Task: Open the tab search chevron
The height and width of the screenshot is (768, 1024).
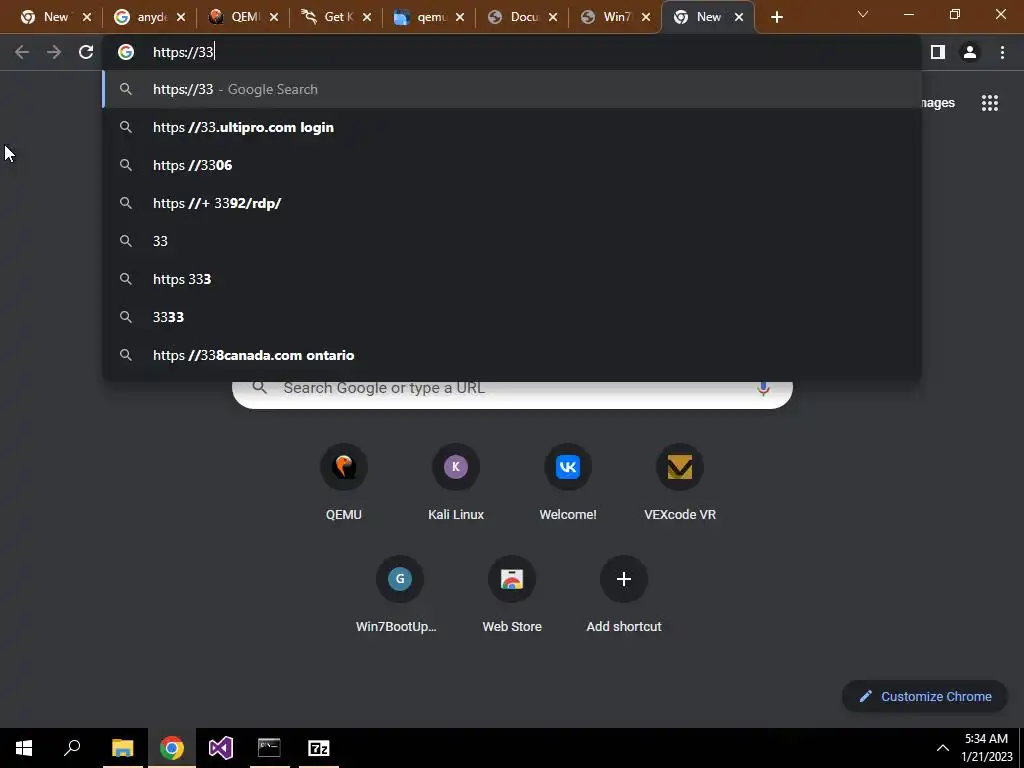Action: tap(863, 14)
